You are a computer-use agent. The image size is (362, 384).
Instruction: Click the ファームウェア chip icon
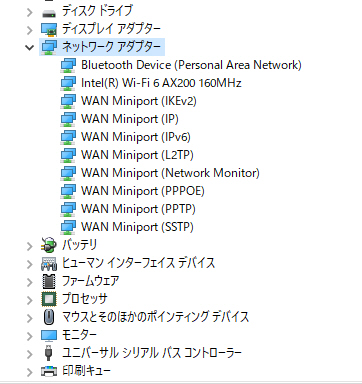pyautogui.click(x=49, y=281)
